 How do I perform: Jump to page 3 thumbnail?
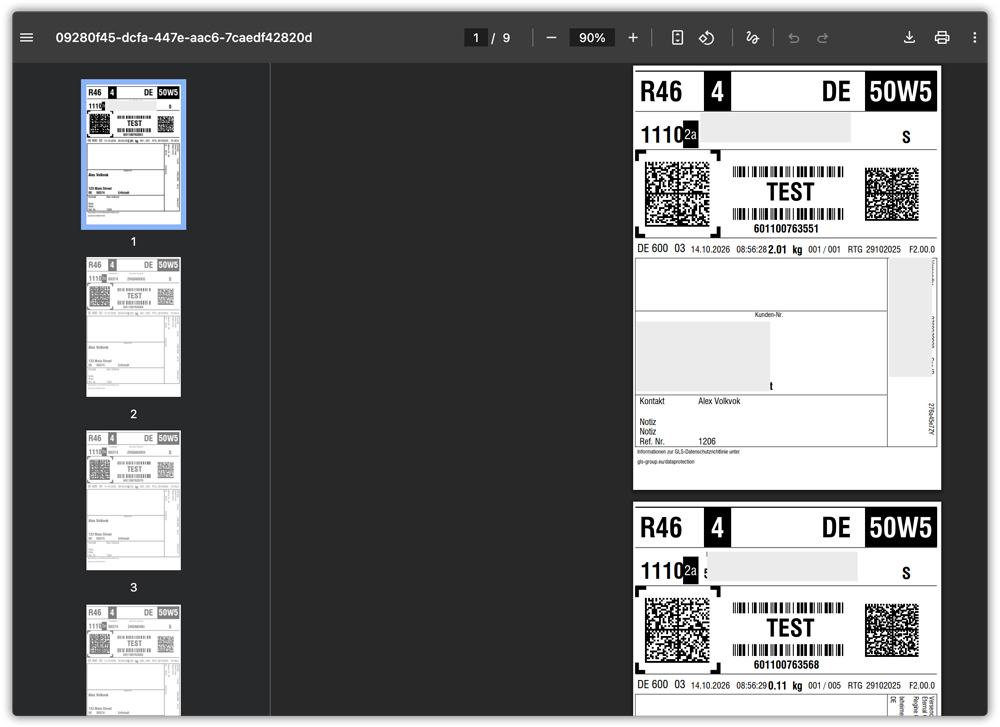pos(133,500)
